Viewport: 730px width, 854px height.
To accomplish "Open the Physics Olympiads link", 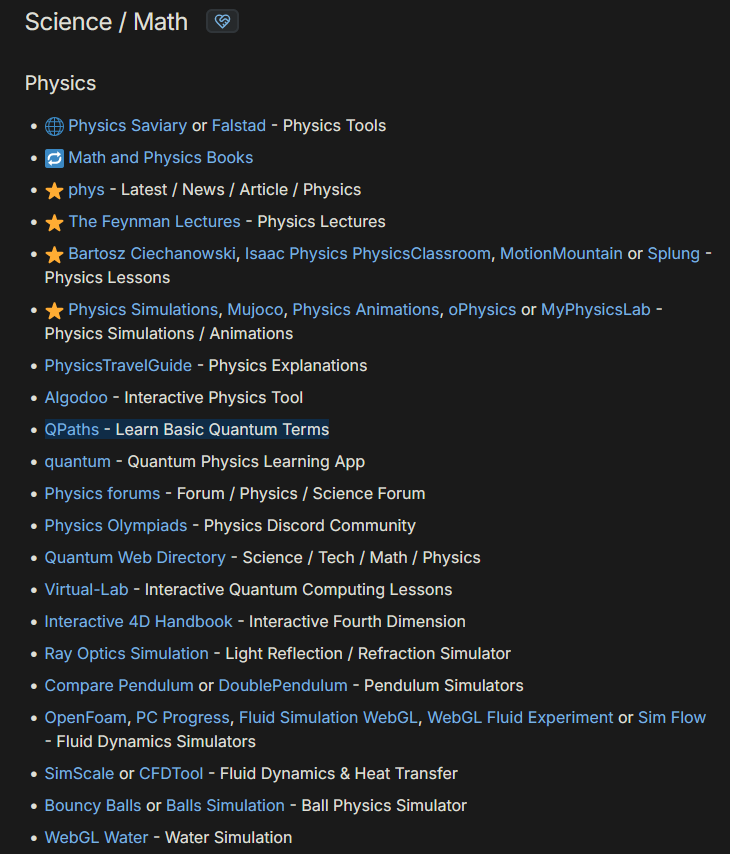I will pos(116,525).
